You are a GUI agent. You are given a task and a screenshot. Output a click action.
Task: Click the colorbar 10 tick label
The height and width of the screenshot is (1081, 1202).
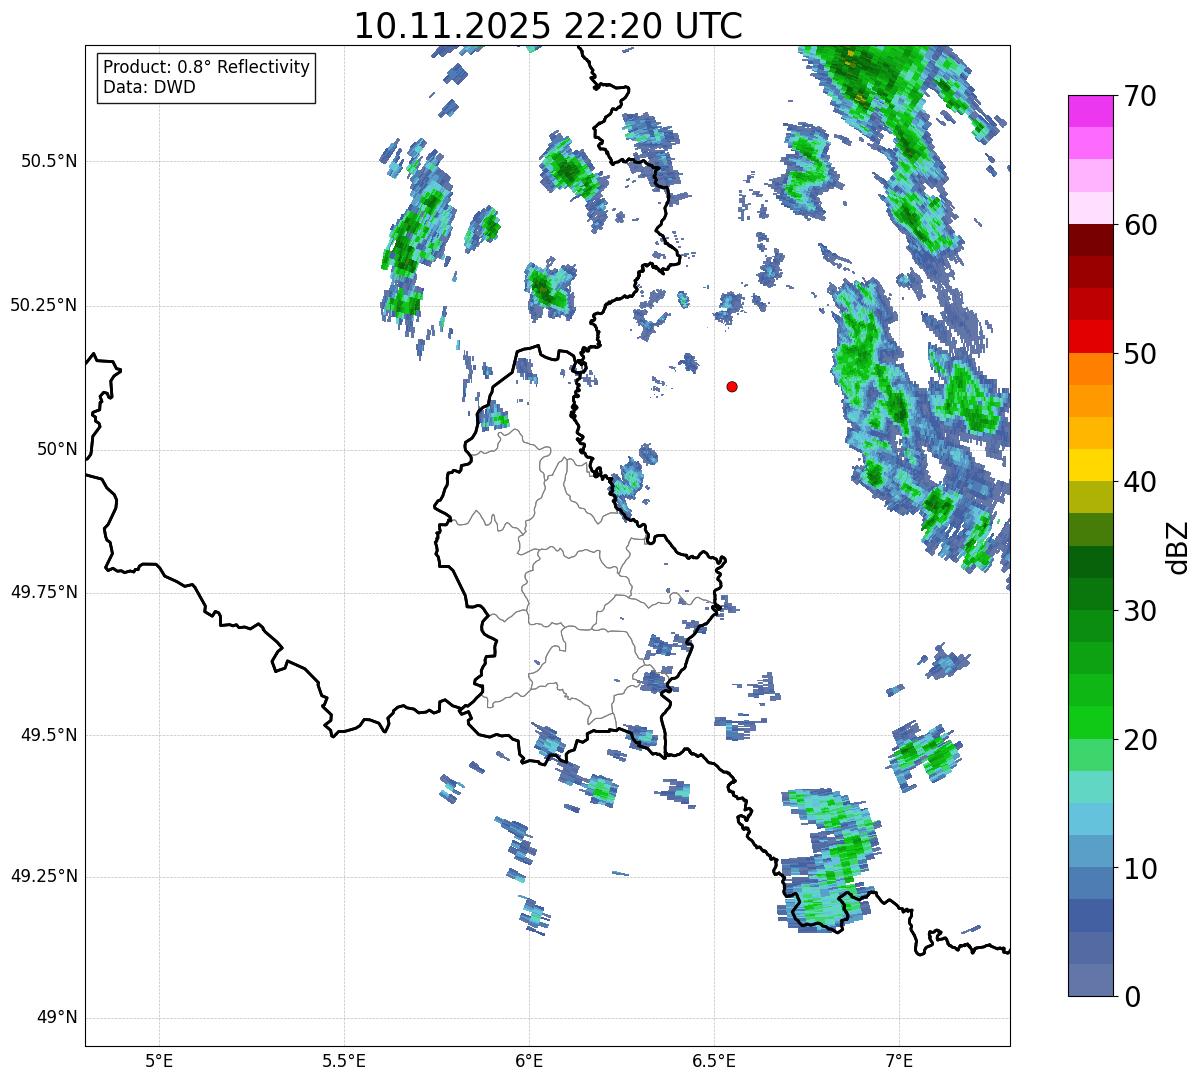pos(1140,868)
